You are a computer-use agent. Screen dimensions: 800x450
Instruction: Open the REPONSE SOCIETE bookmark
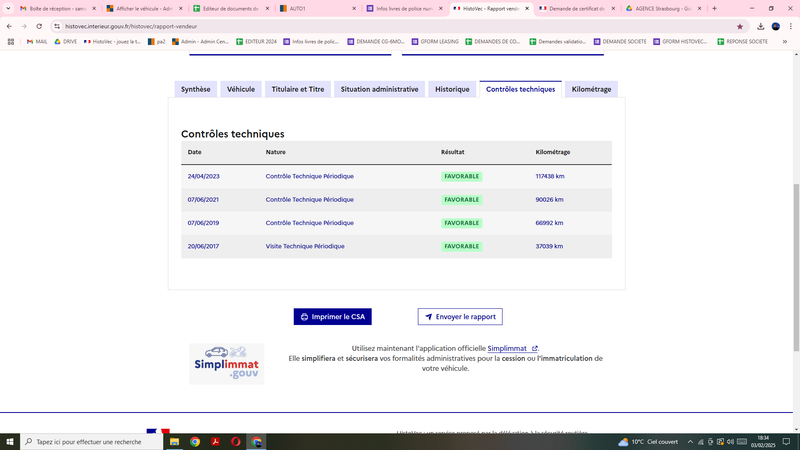742,42
